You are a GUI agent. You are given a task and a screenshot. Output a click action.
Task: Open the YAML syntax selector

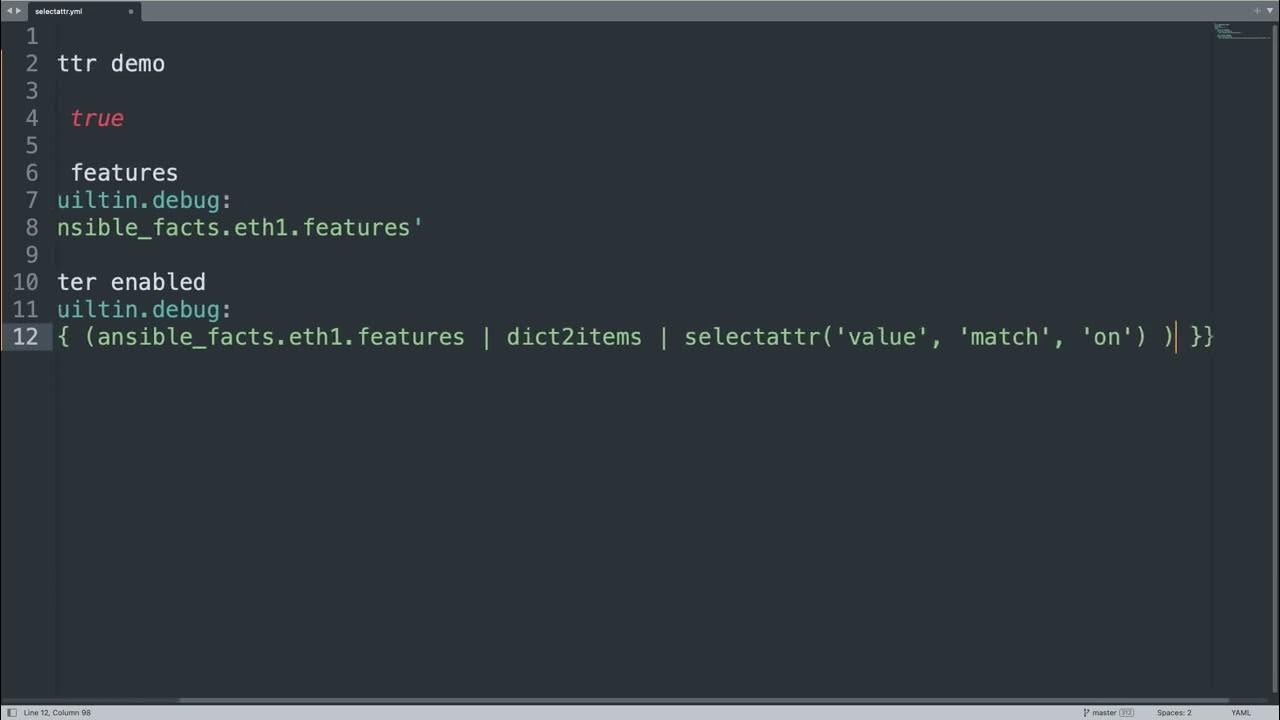point(1240,712)
